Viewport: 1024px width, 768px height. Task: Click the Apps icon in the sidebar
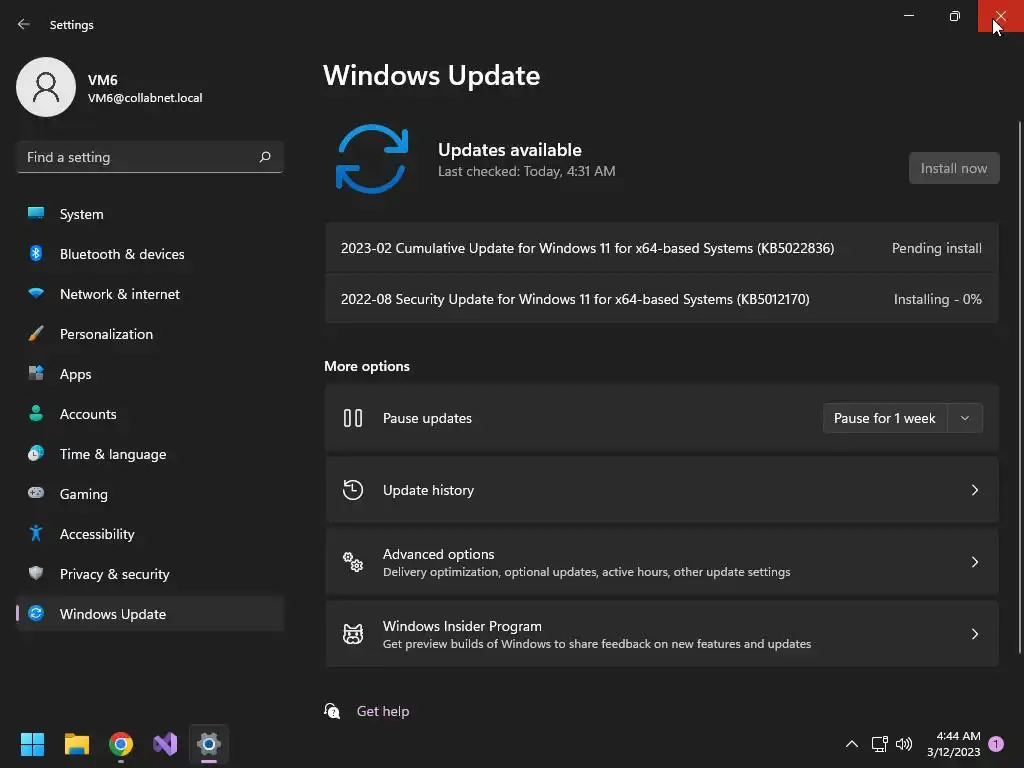36,373
